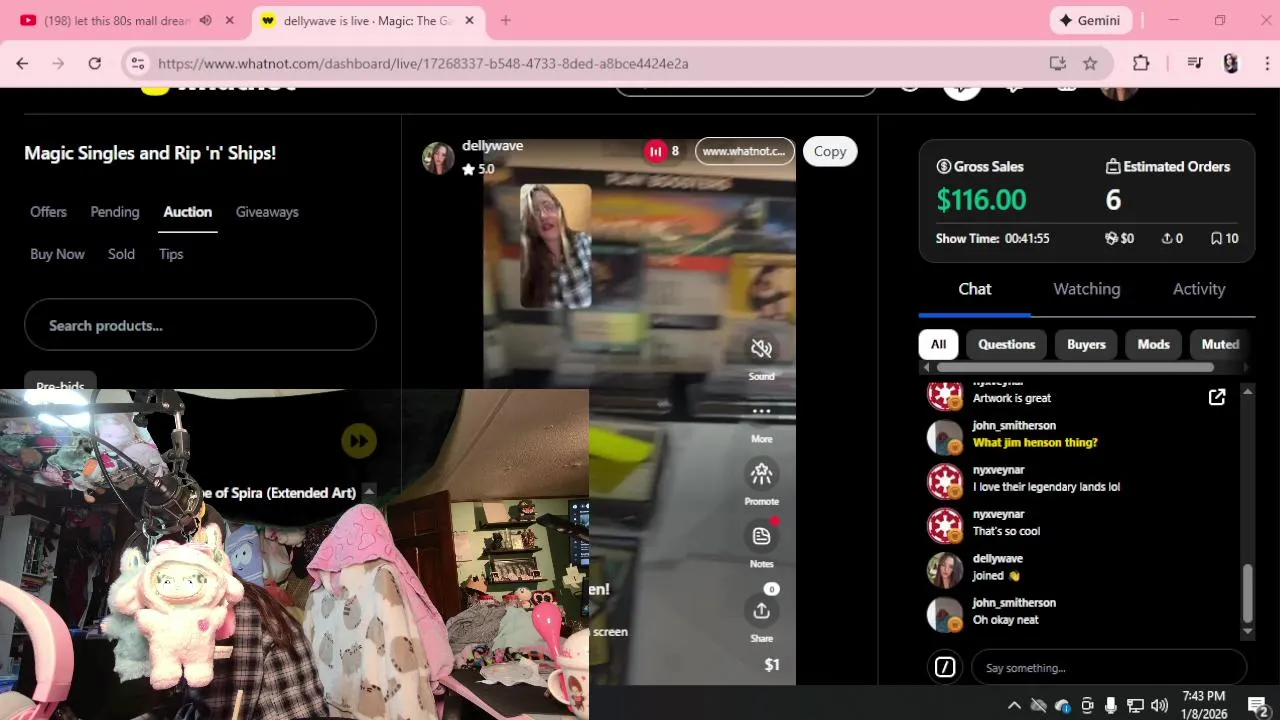
Task: Show hidden icons in system tray
Action: 1014,705
